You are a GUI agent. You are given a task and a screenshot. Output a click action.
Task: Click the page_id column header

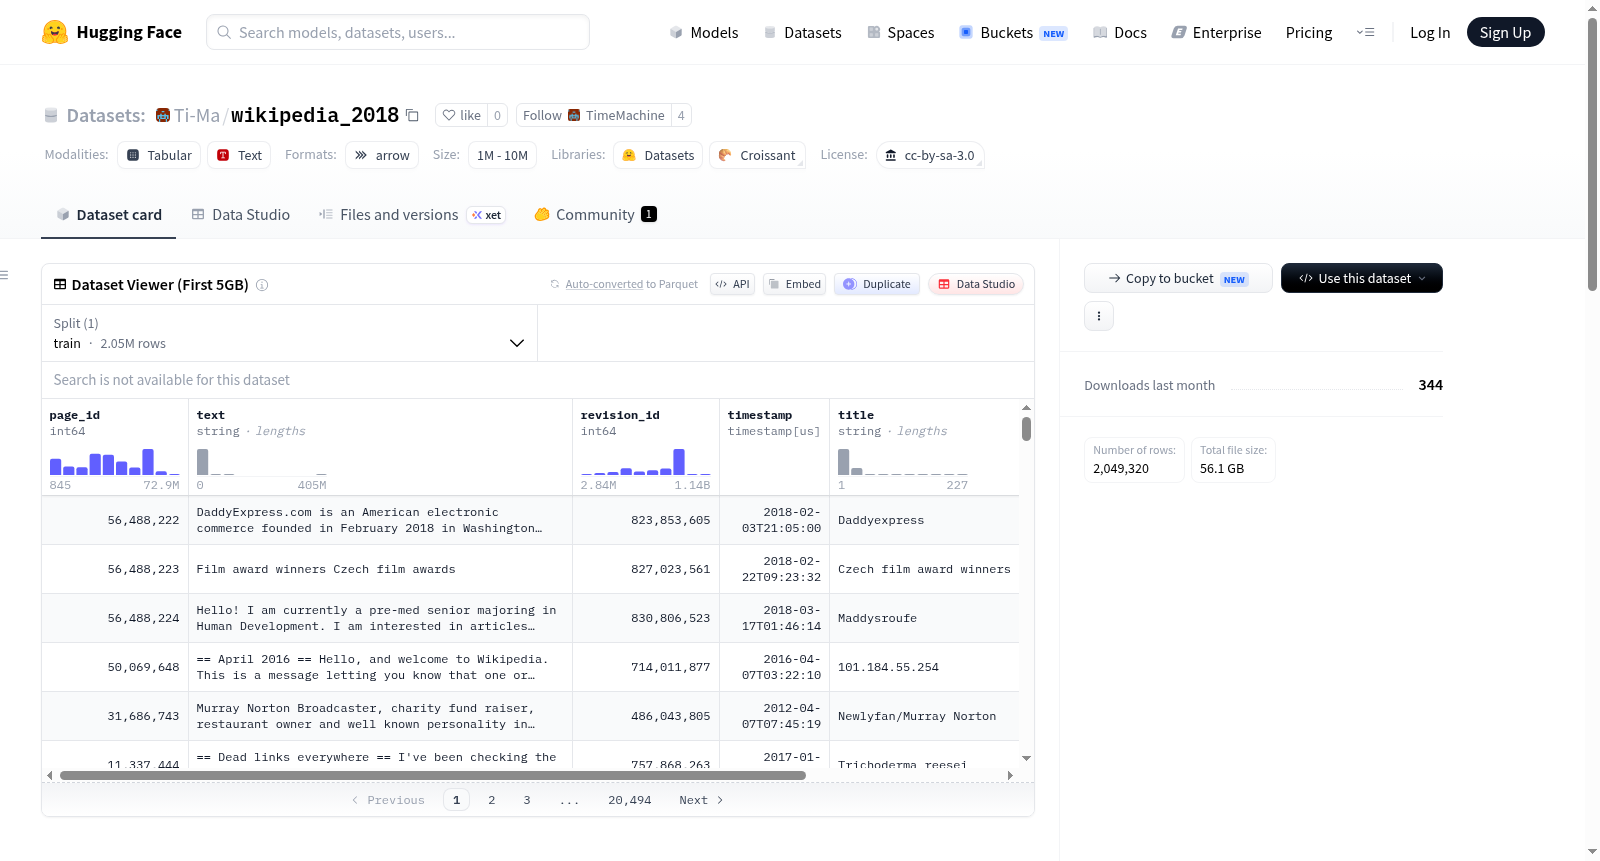75,415
